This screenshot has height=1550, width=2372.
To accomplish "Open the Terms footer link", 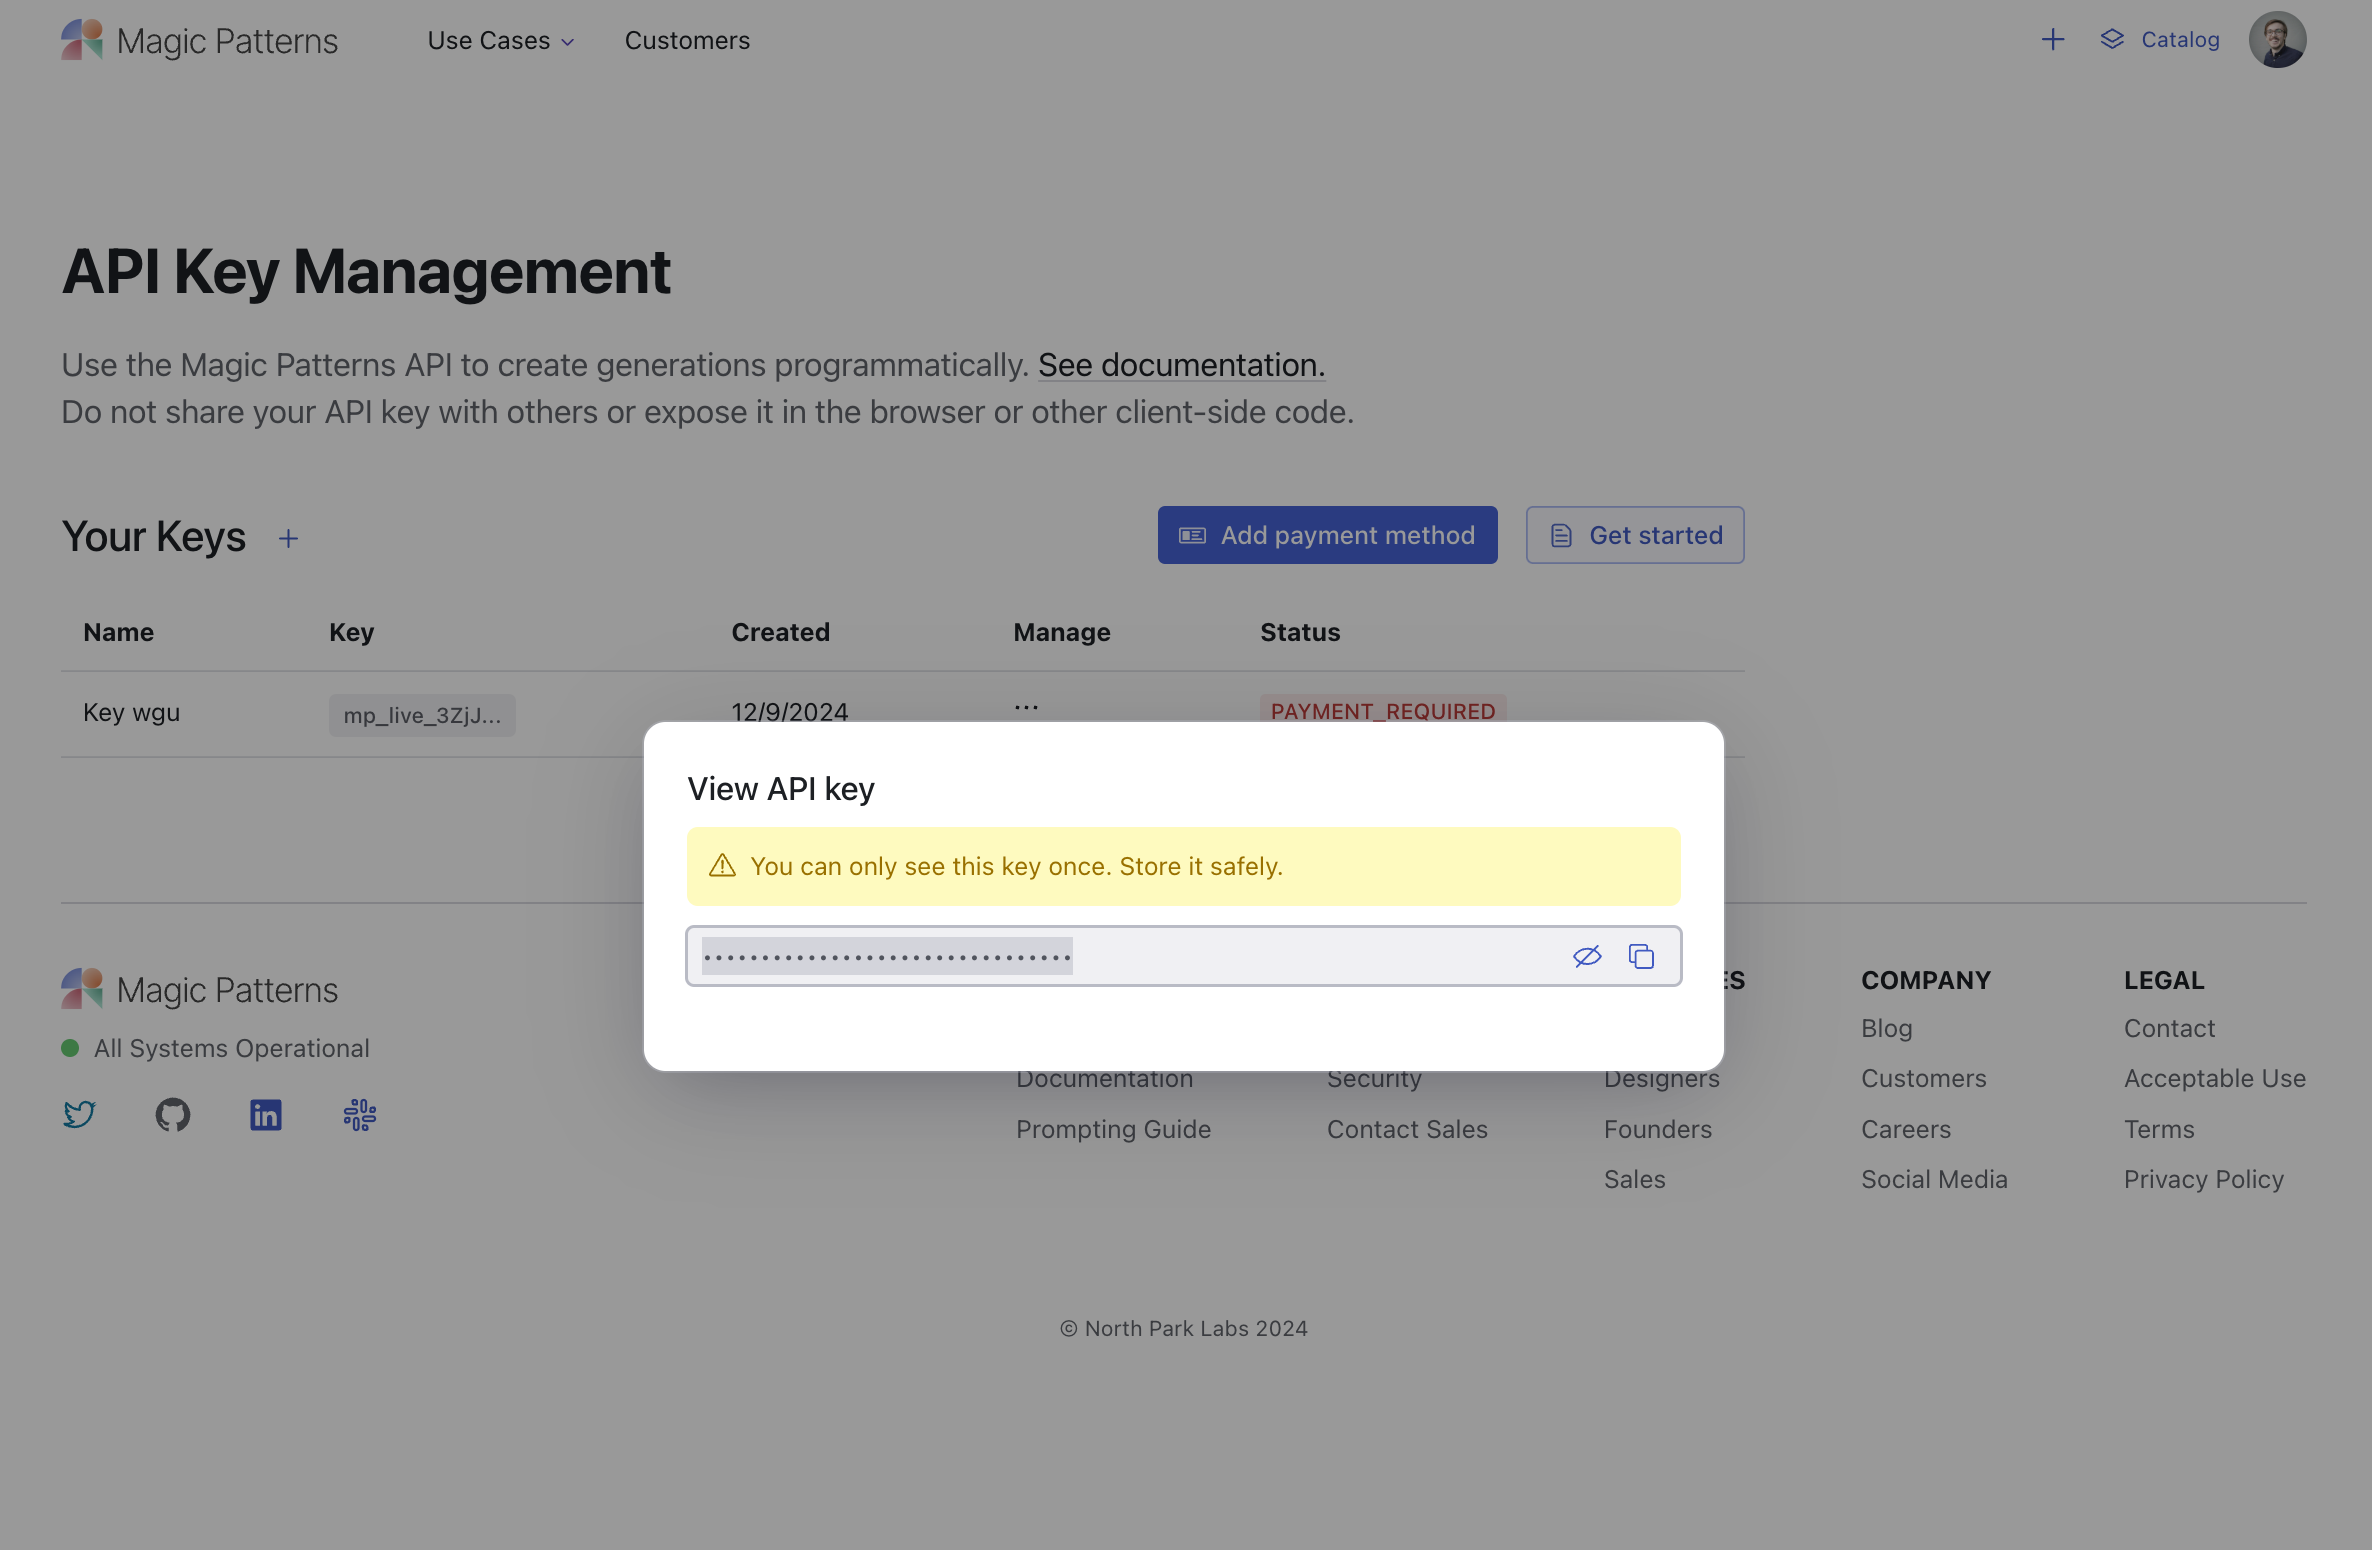I will point(2159,1129).
